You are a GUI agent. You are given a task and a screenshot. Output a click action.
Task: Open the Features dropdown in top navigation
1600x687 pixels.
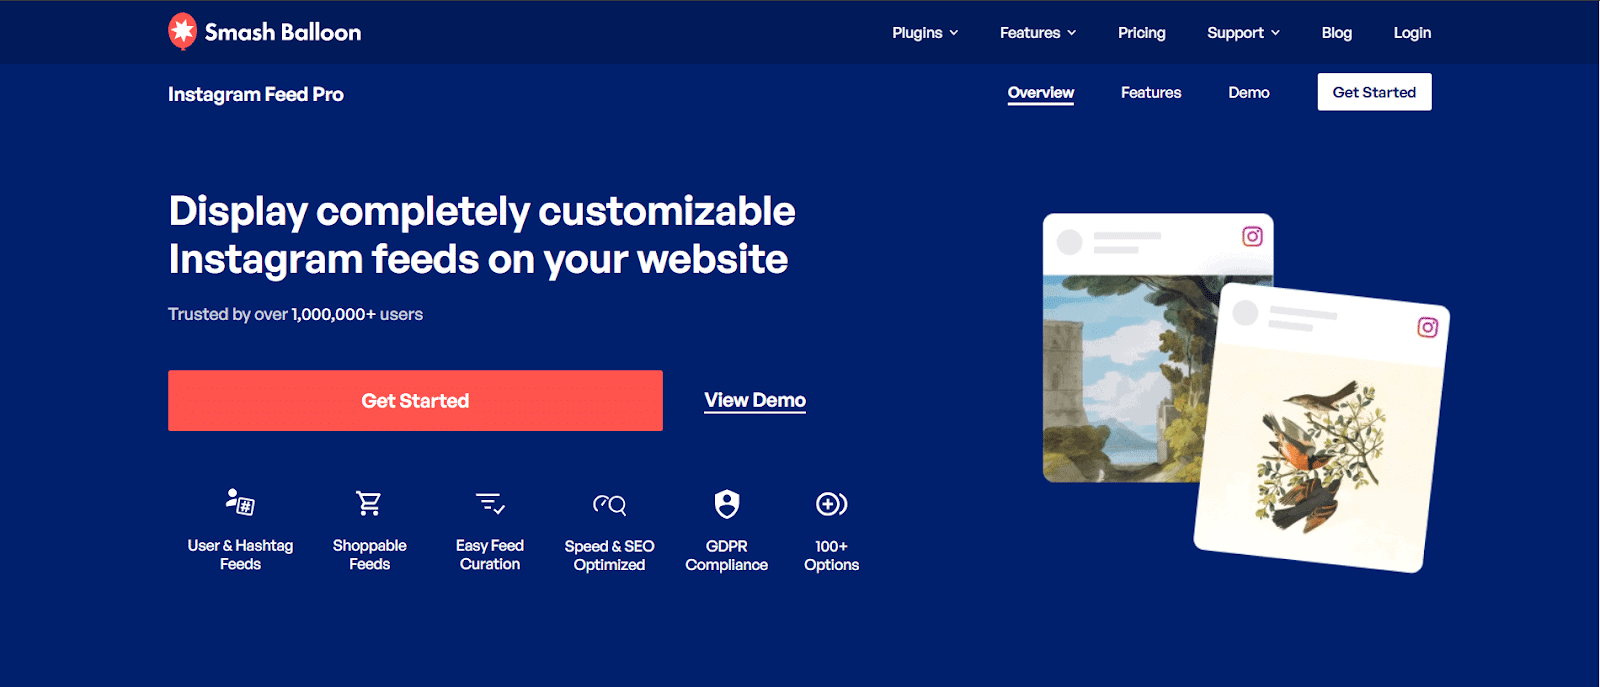click(1038, 33)
